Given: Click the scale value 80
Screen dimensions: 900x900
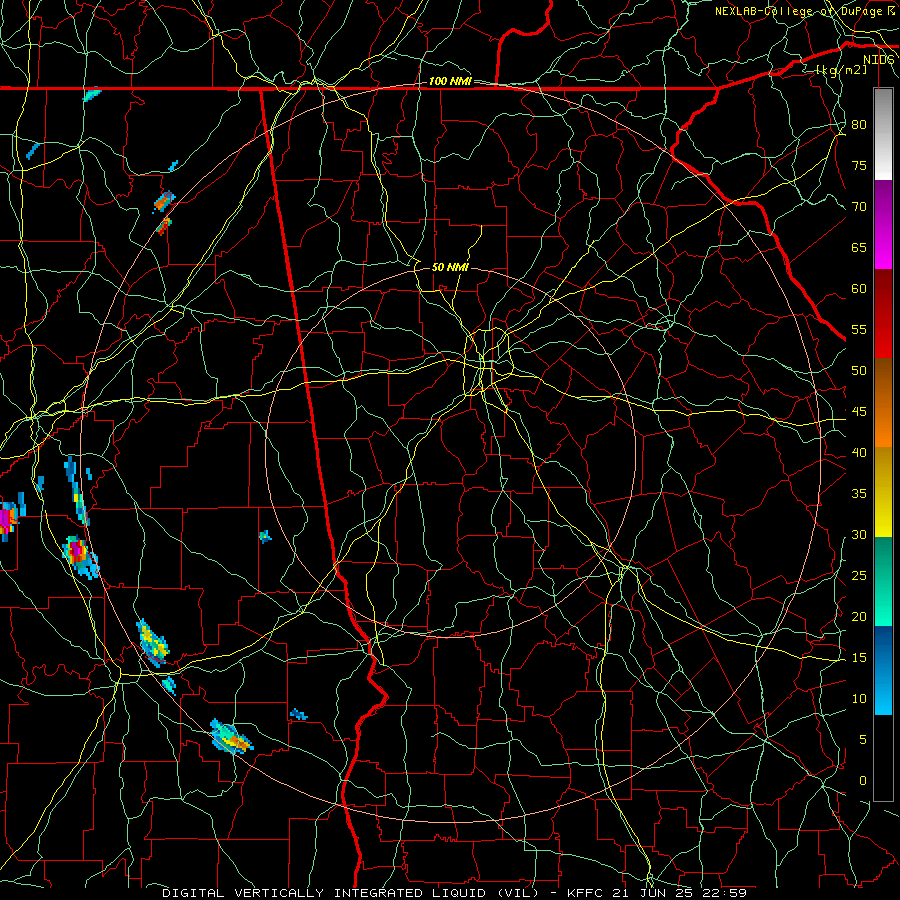Looking at the screenshot, I should point(859,125).
